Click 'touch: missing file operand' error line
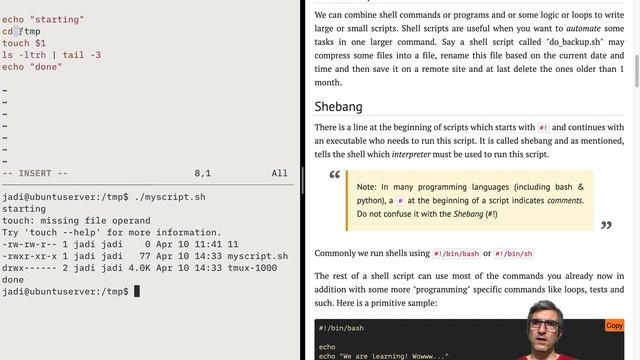 point(76,220)
